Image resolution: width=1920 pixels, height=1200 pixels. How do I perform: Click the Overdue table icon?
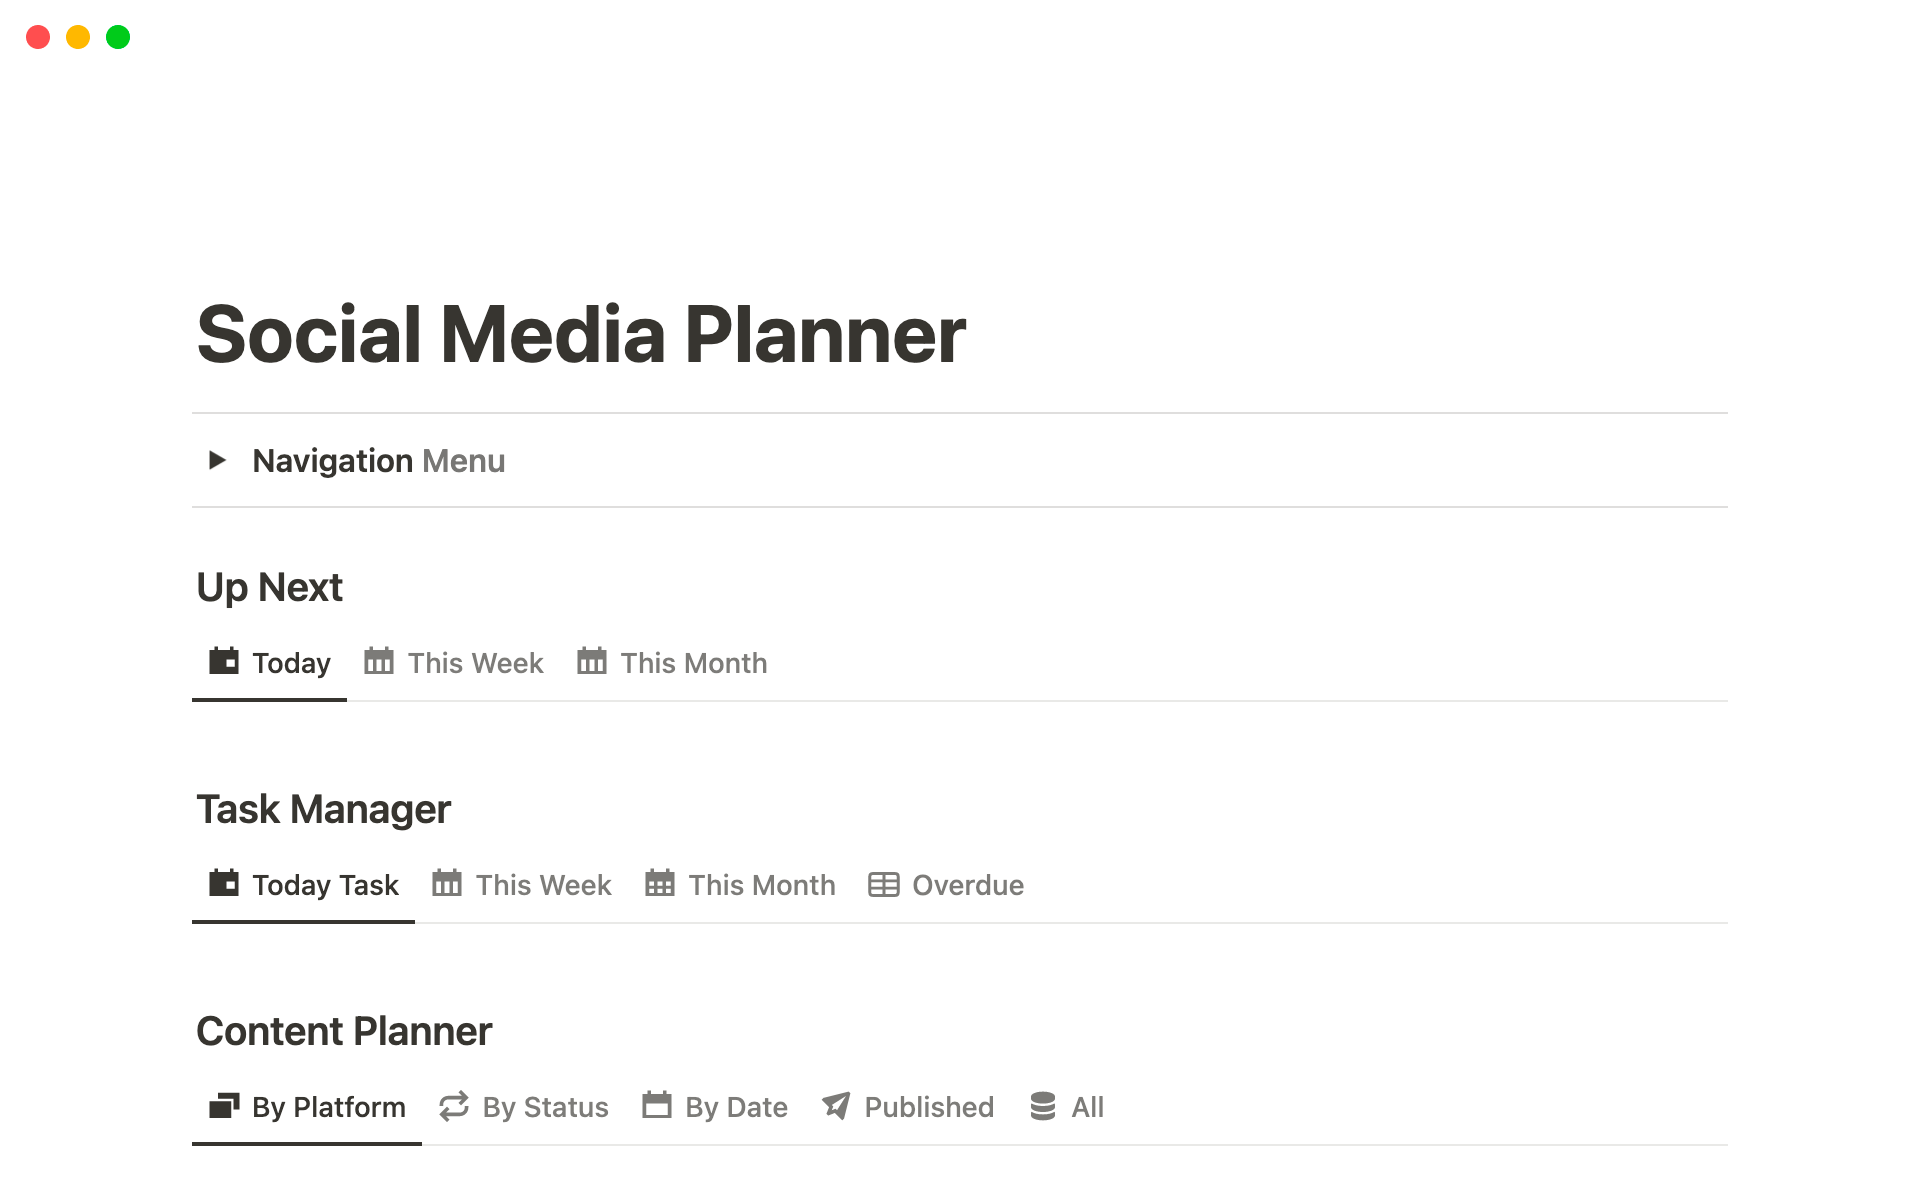[884, 884]
